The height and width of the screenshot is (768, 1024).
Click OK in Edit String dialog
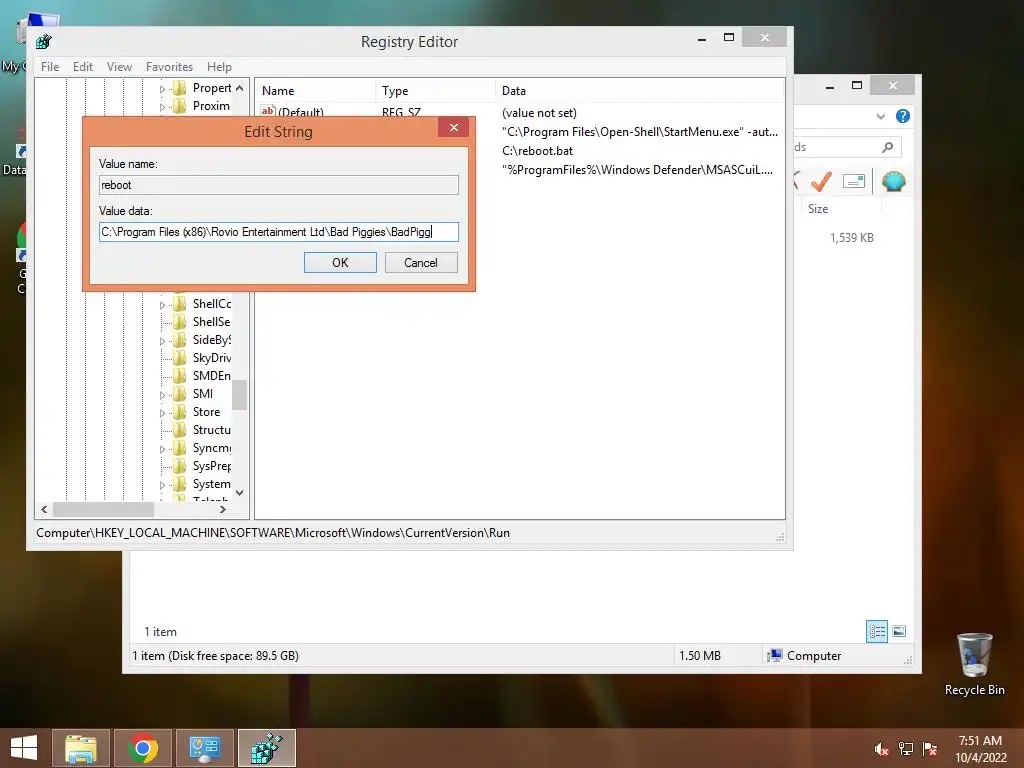(340, 263)
